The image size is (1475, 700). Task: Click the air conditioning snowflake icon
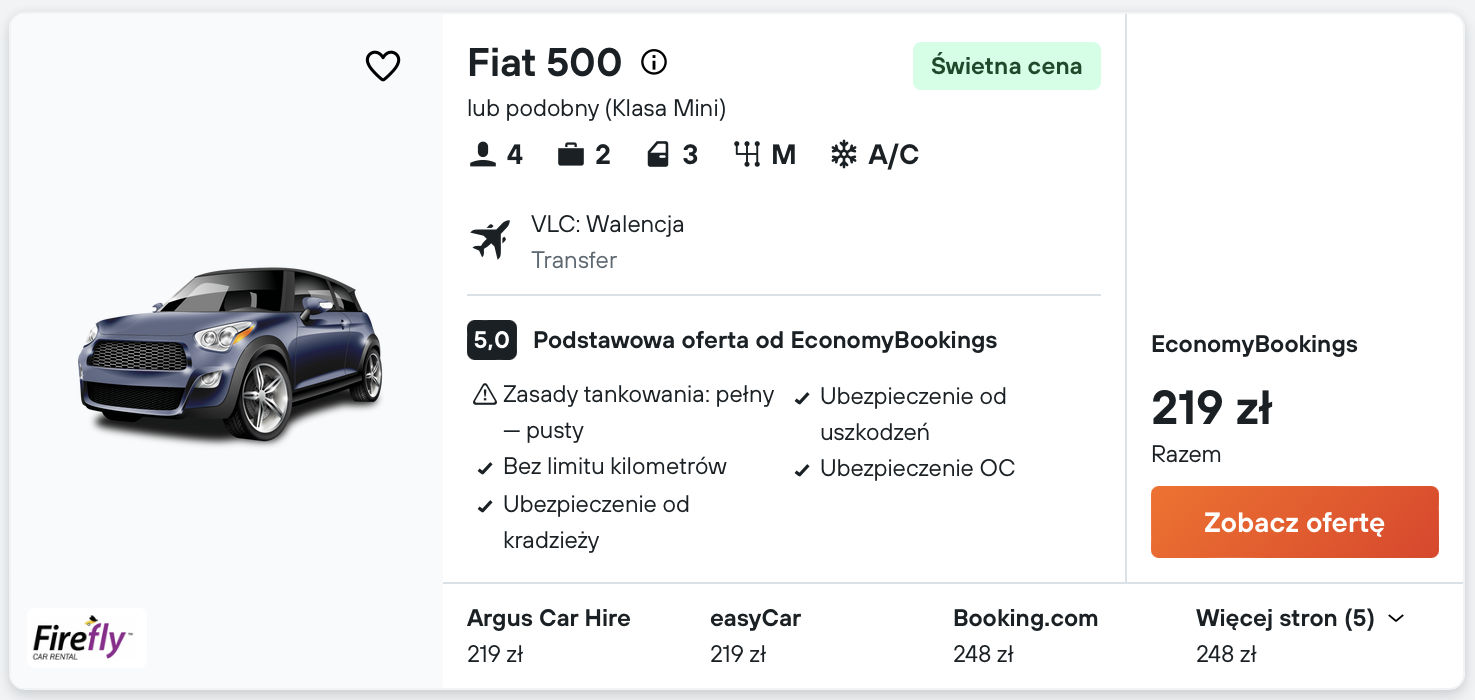[844, 155]
